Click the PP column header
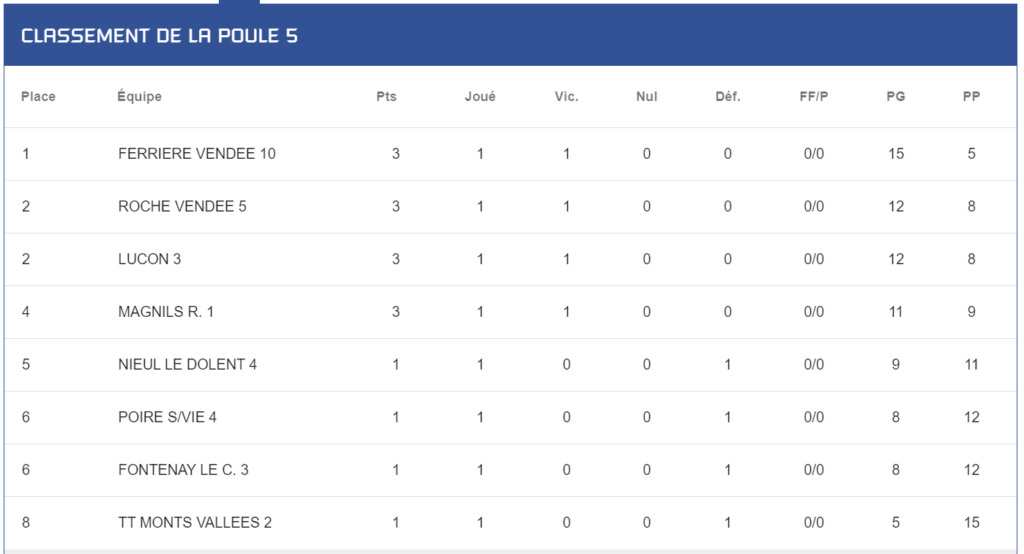This screenshot has height=554, width=1024. click(971, 97)
